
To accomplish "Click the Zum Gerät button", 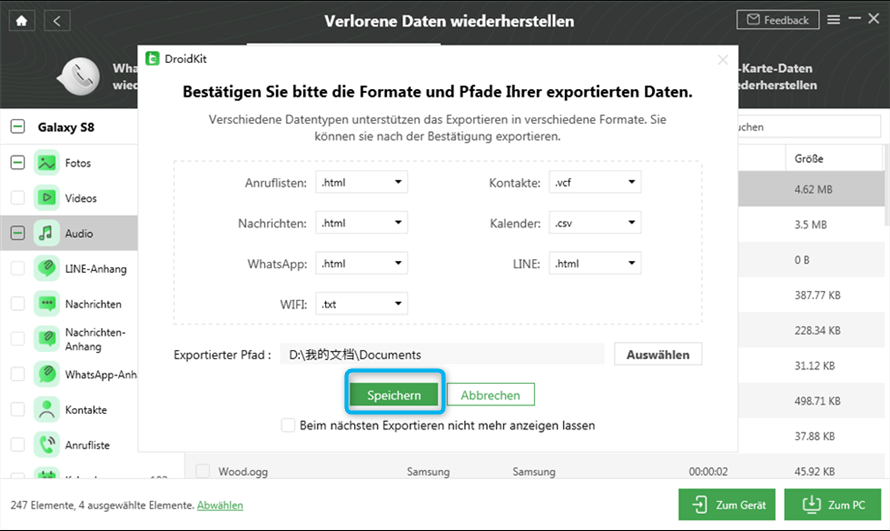I will pos(727,504).
